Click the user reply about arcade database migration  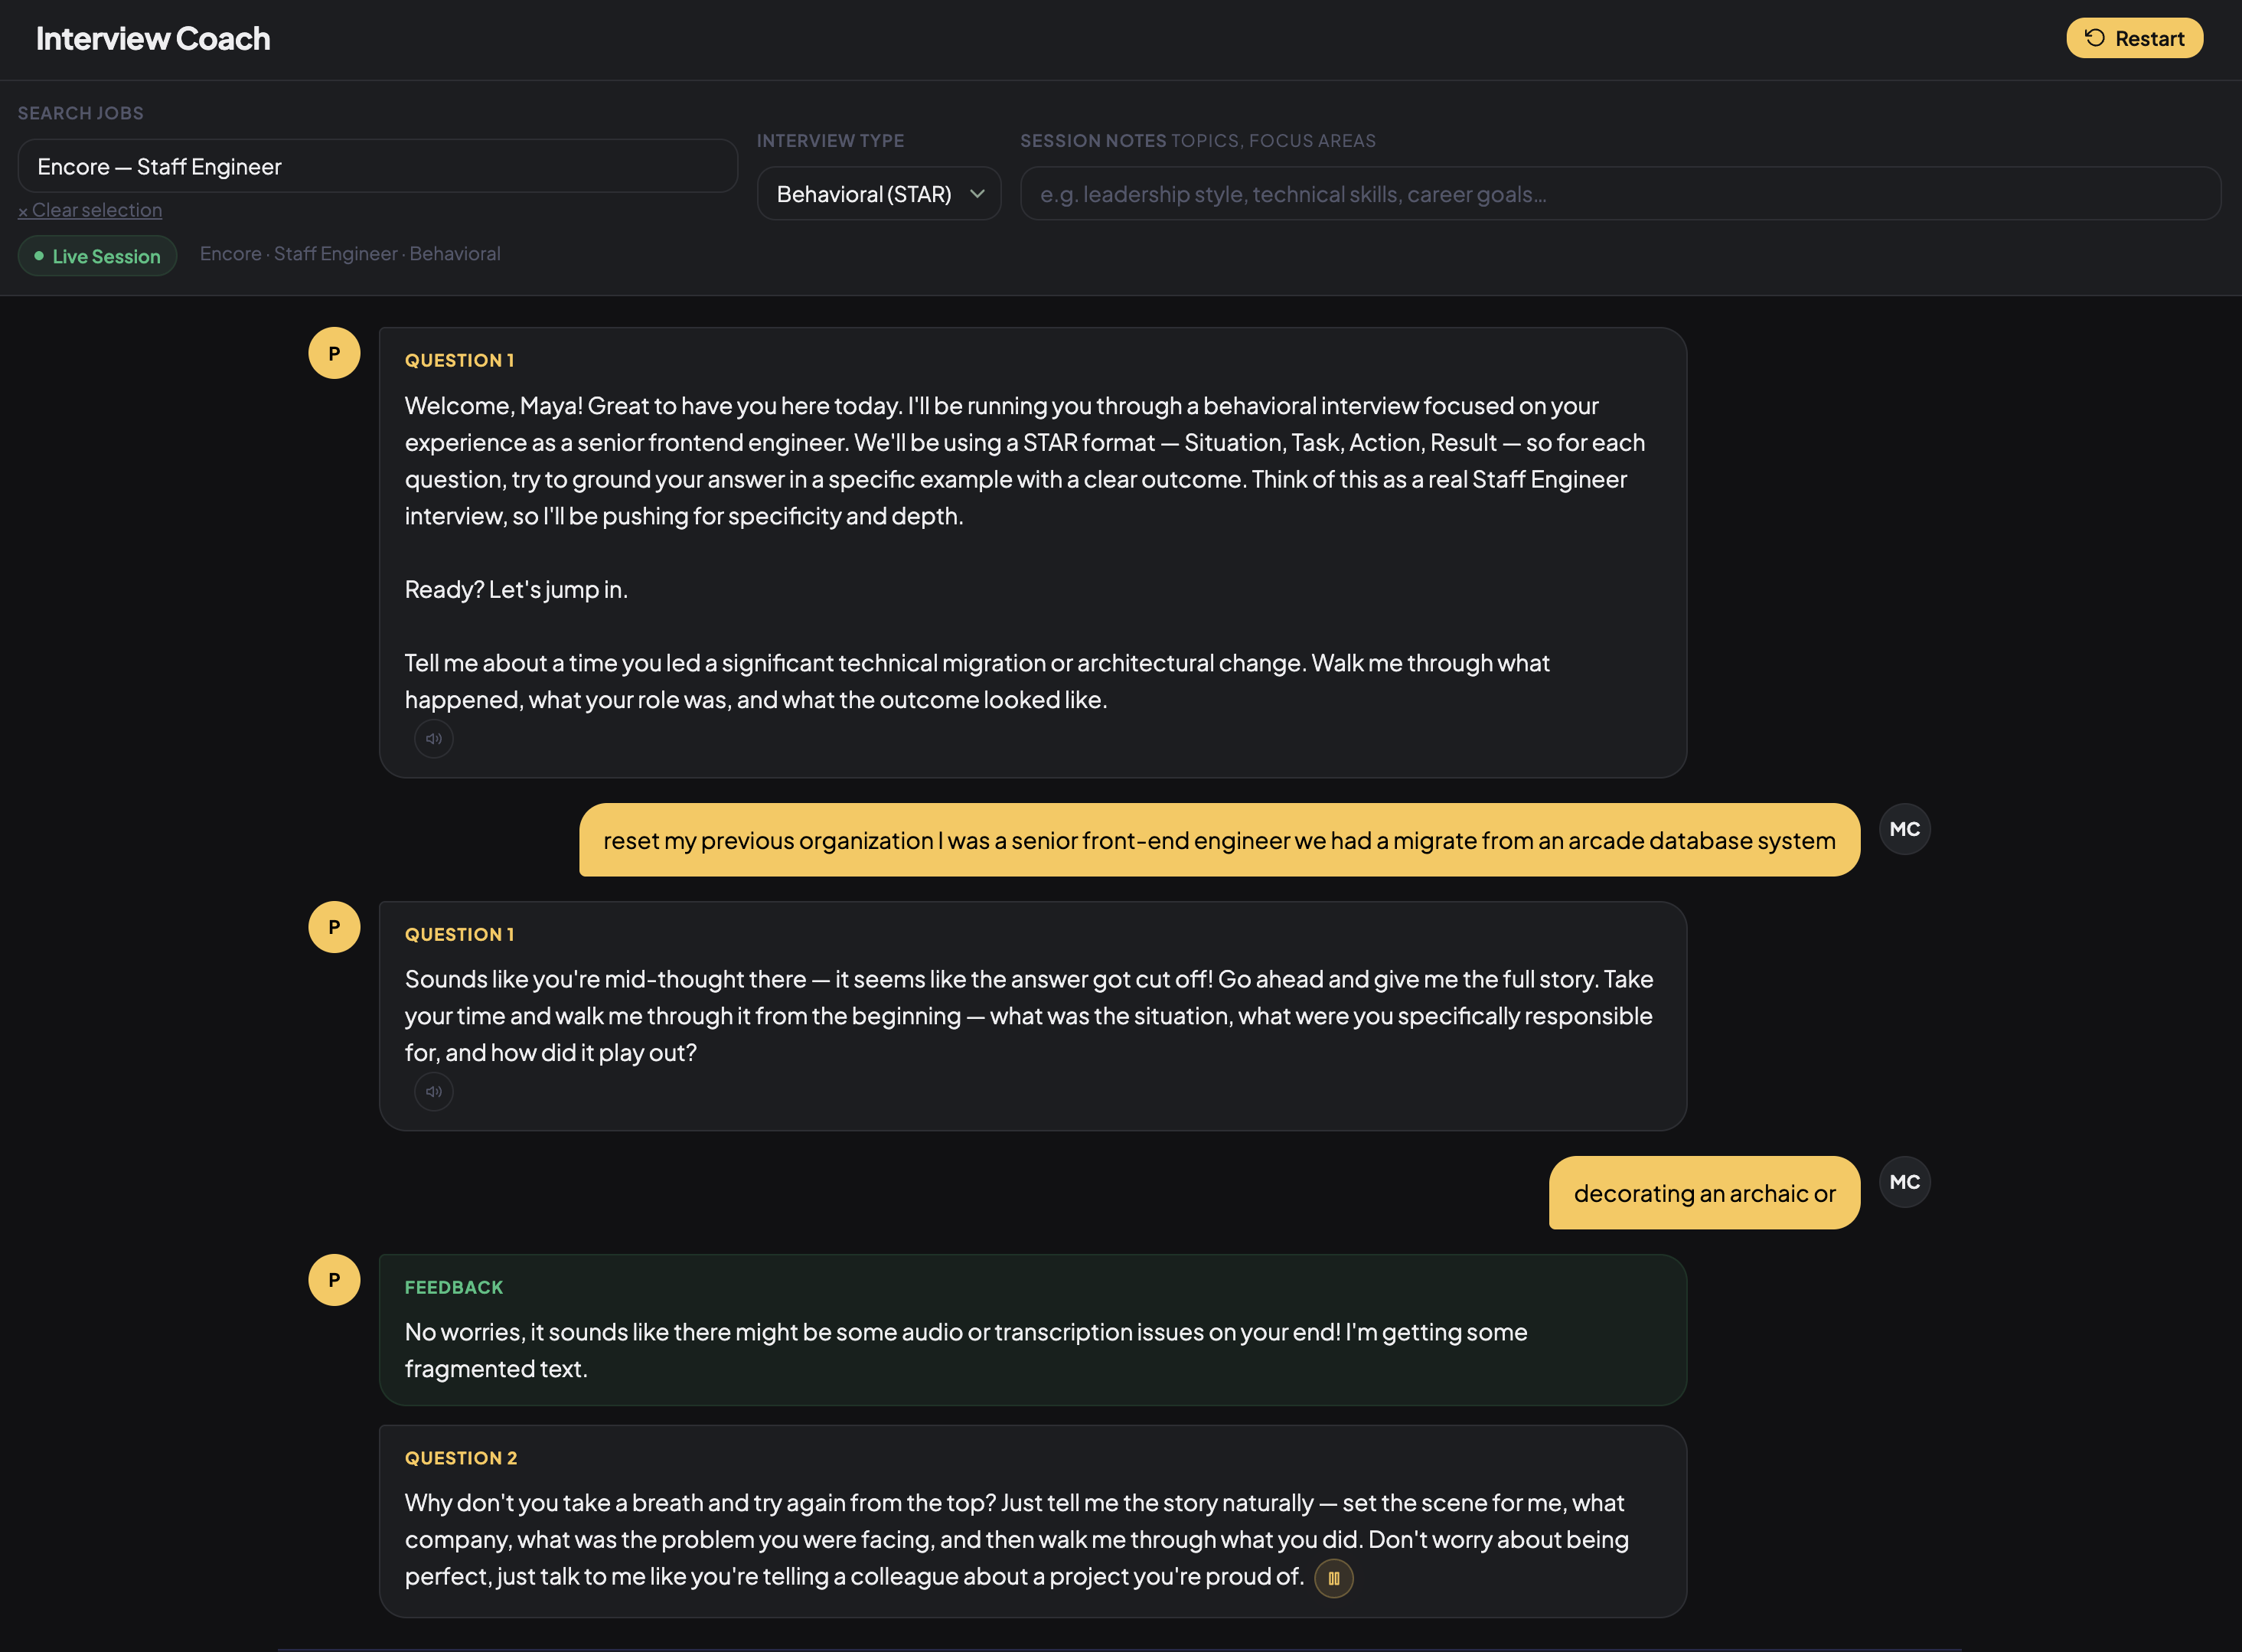click(x=1219, y=840)
